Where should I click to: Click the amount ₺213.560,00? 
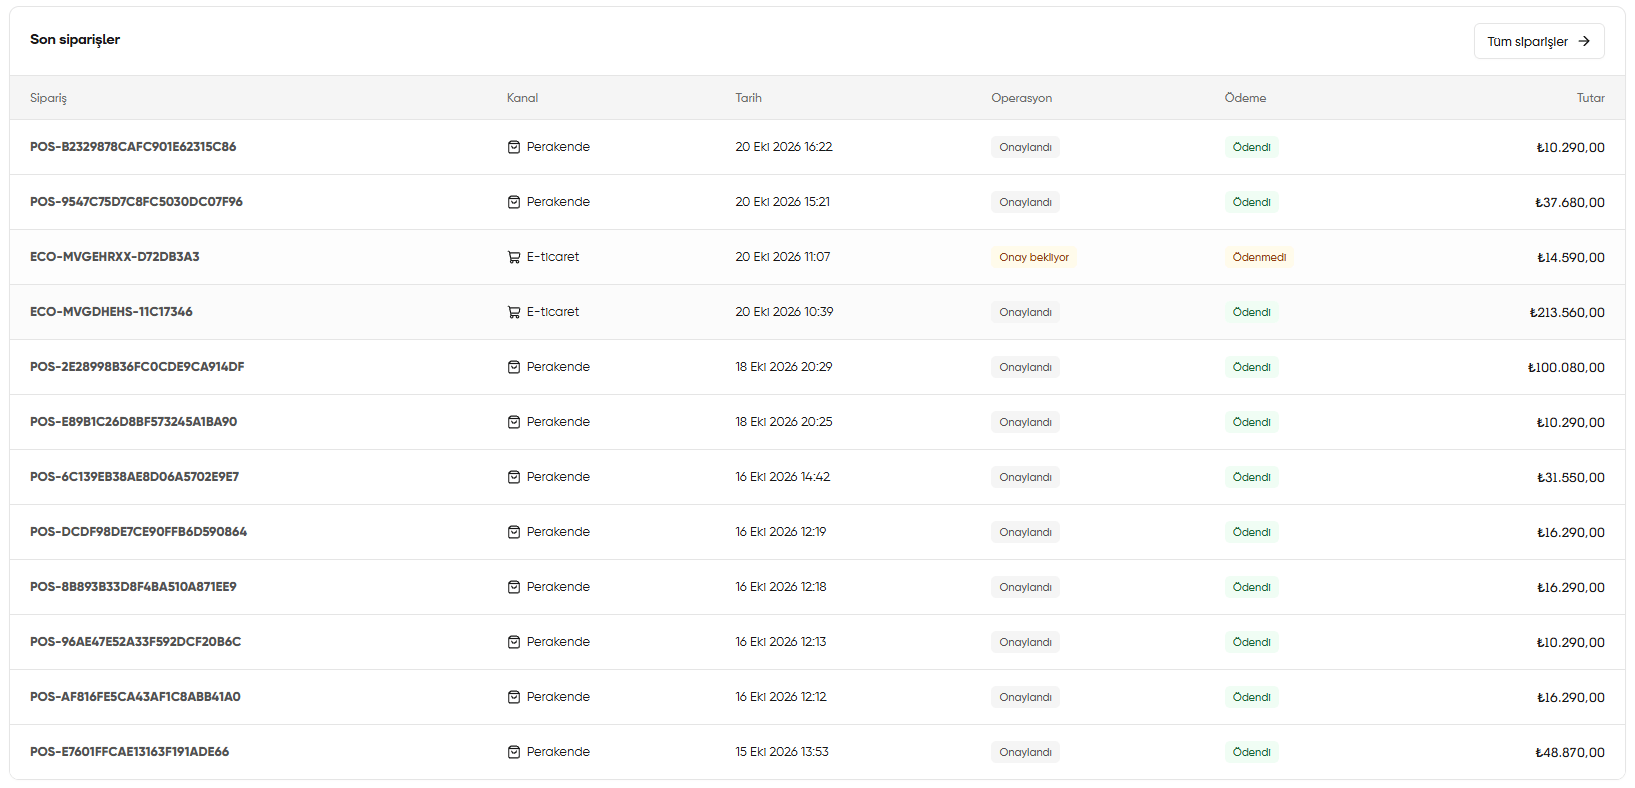pyautogui.click(x=1567, y=313)
